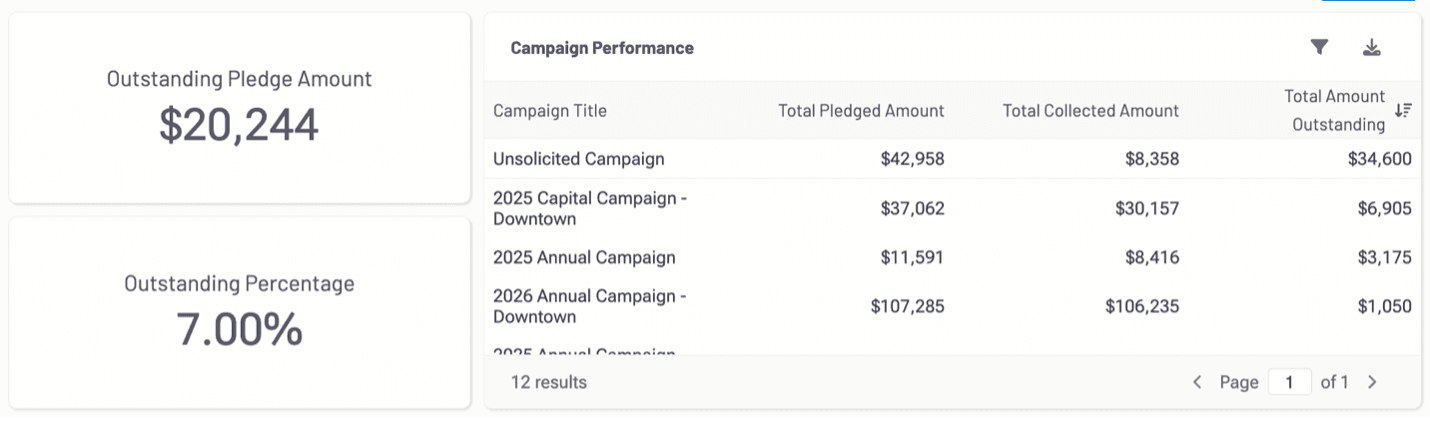Download the Campaign Performance table data
The image size is (1430, 421).
pos(1372,47)
